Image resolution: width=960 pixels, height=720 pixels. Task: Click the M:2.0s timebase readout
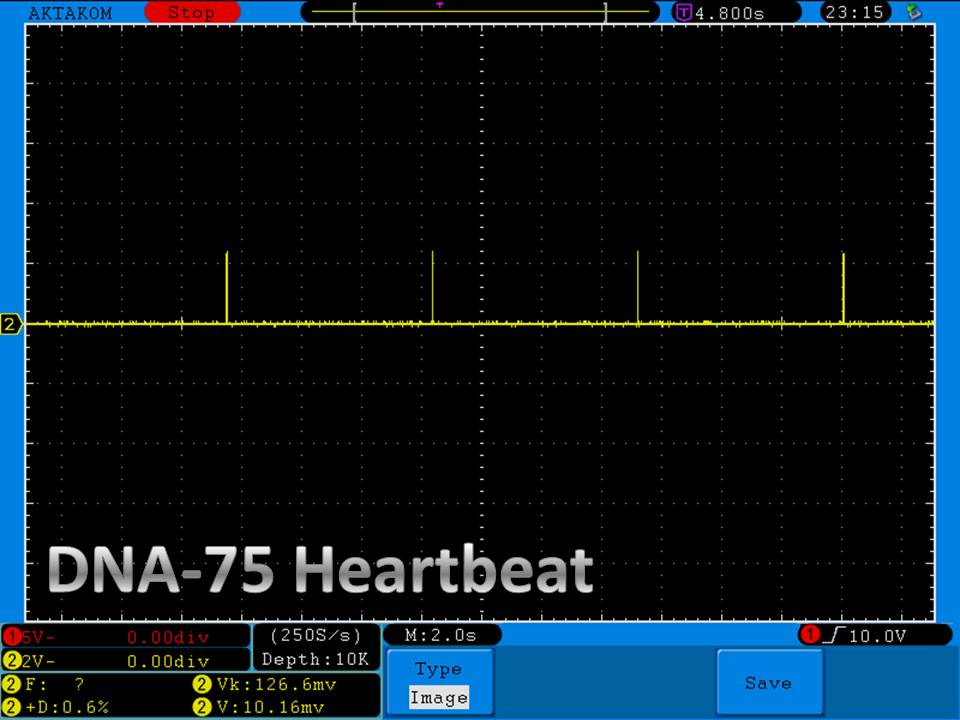pos(441,635)
